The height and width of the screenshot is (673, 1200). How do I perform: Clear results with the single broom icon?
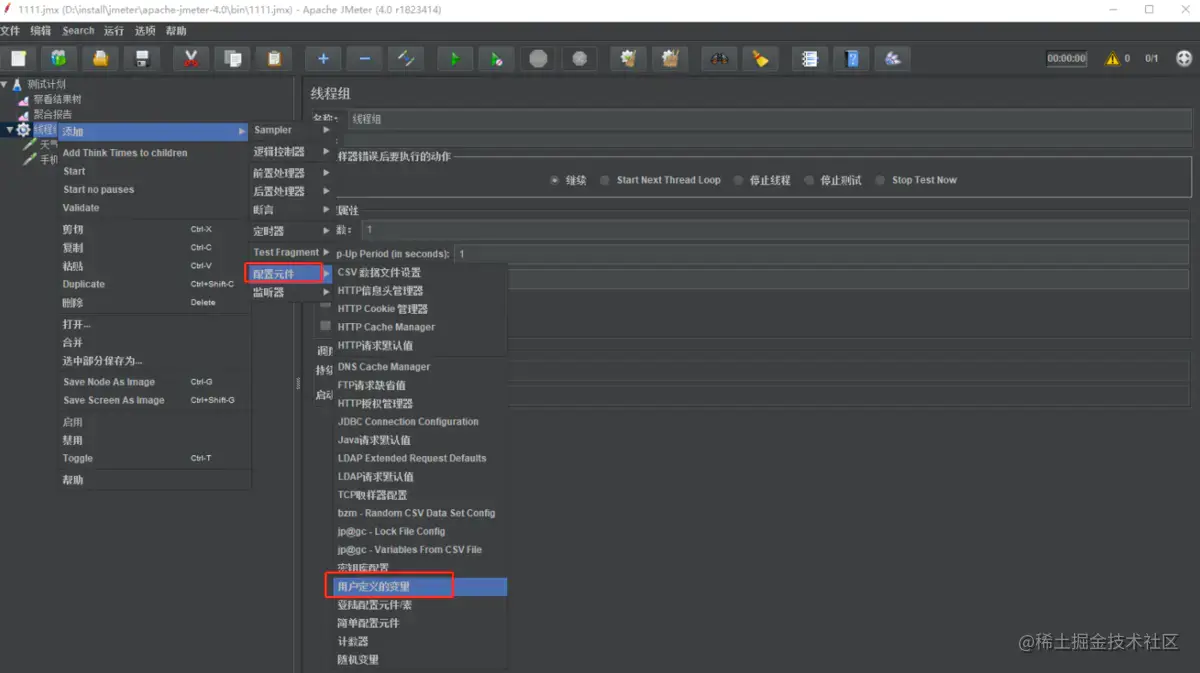tap(628, 58)
